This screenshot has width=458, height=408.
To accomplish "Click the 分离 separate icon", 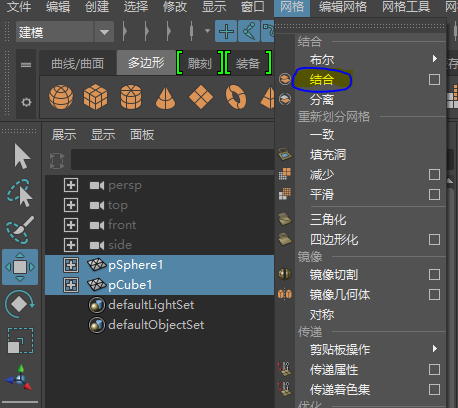I will [x=285, y=99].
